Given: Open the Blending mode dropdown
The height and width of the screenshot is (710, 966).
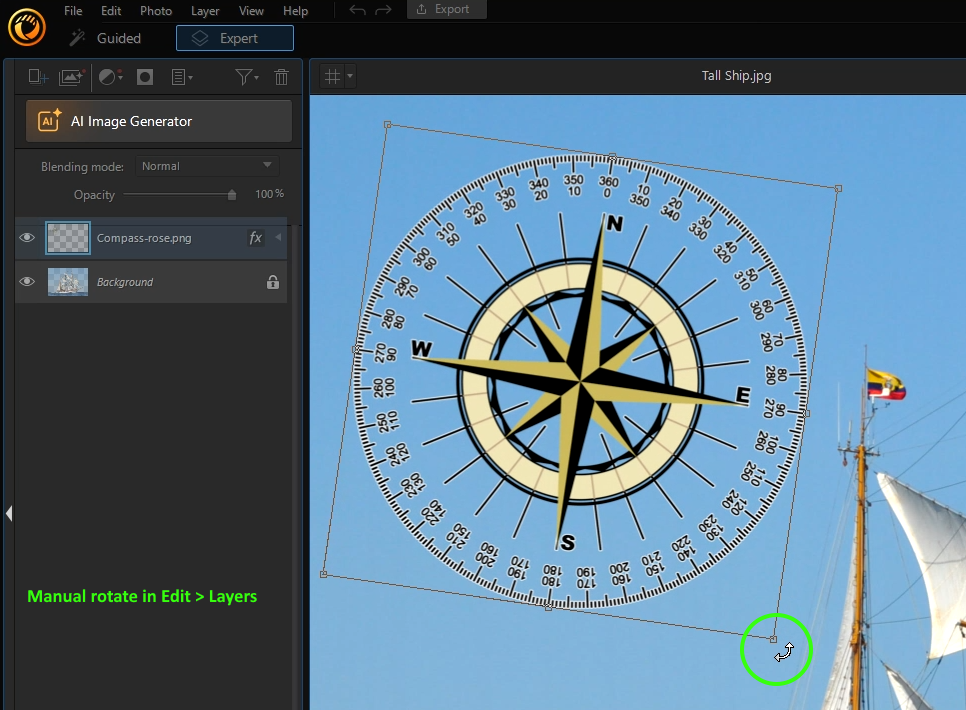Looking at the screenshot, I should tap(206, 166).
